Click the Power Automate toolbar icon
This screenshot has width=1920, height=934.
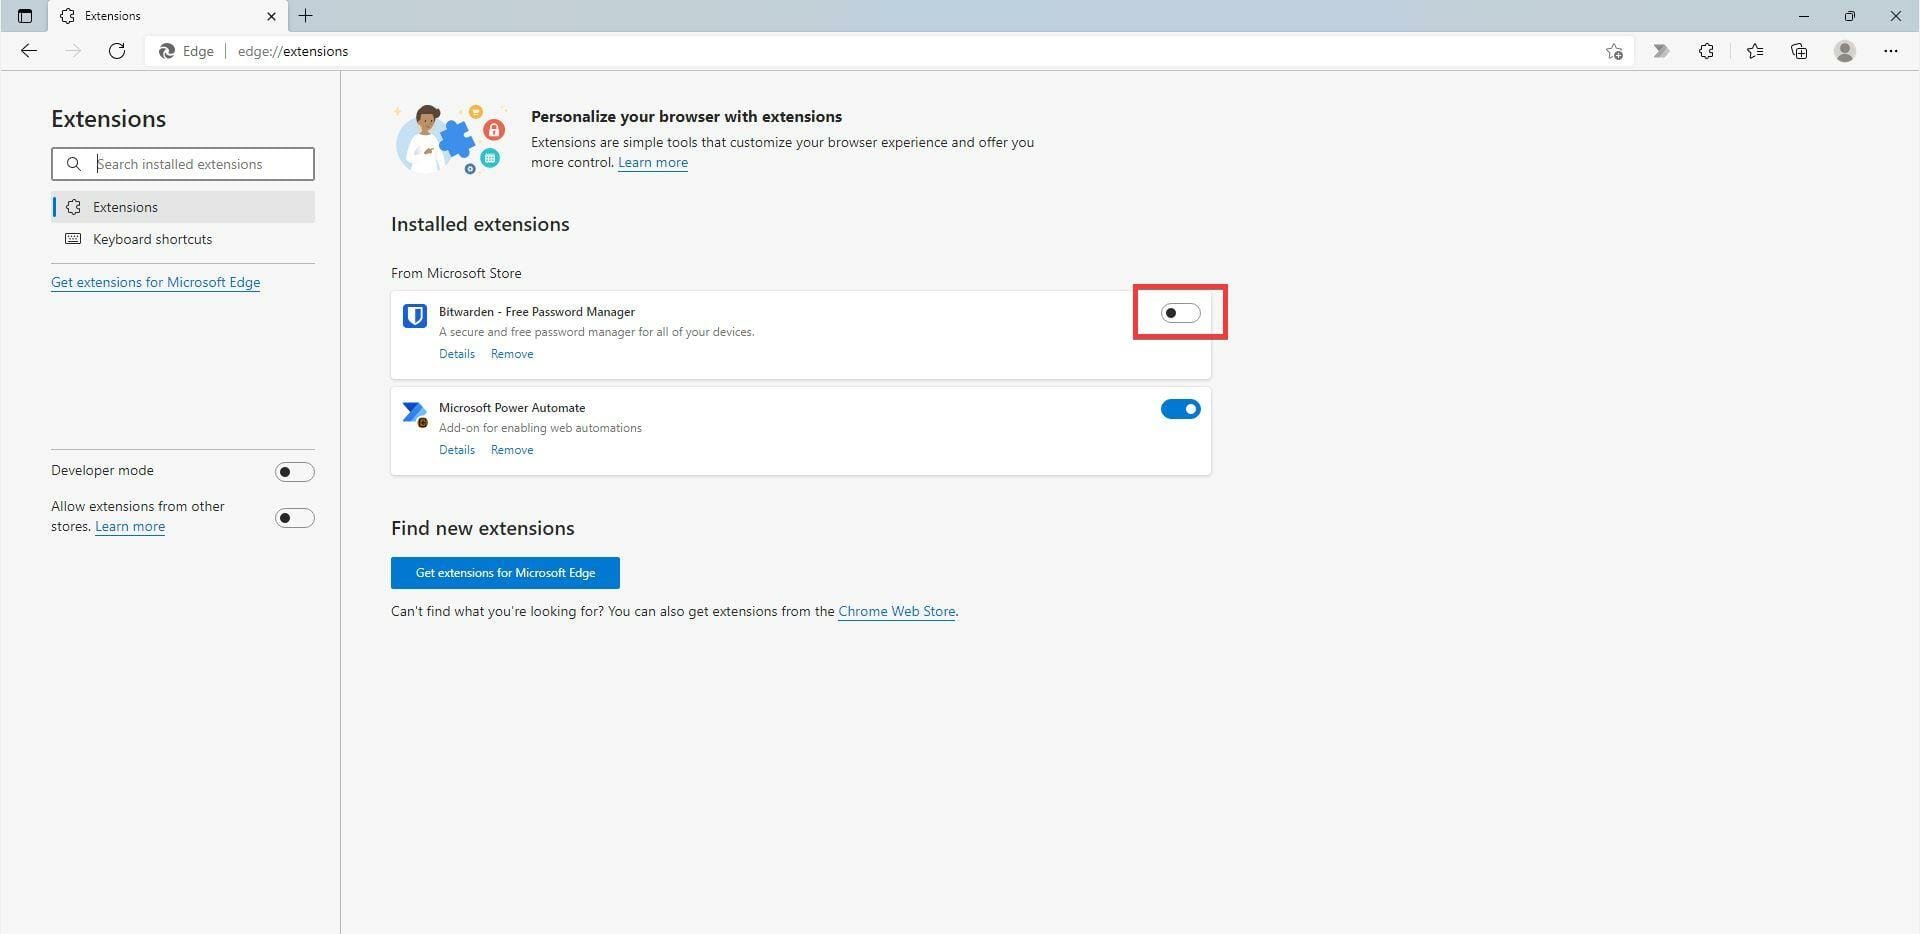(1661, 51)
